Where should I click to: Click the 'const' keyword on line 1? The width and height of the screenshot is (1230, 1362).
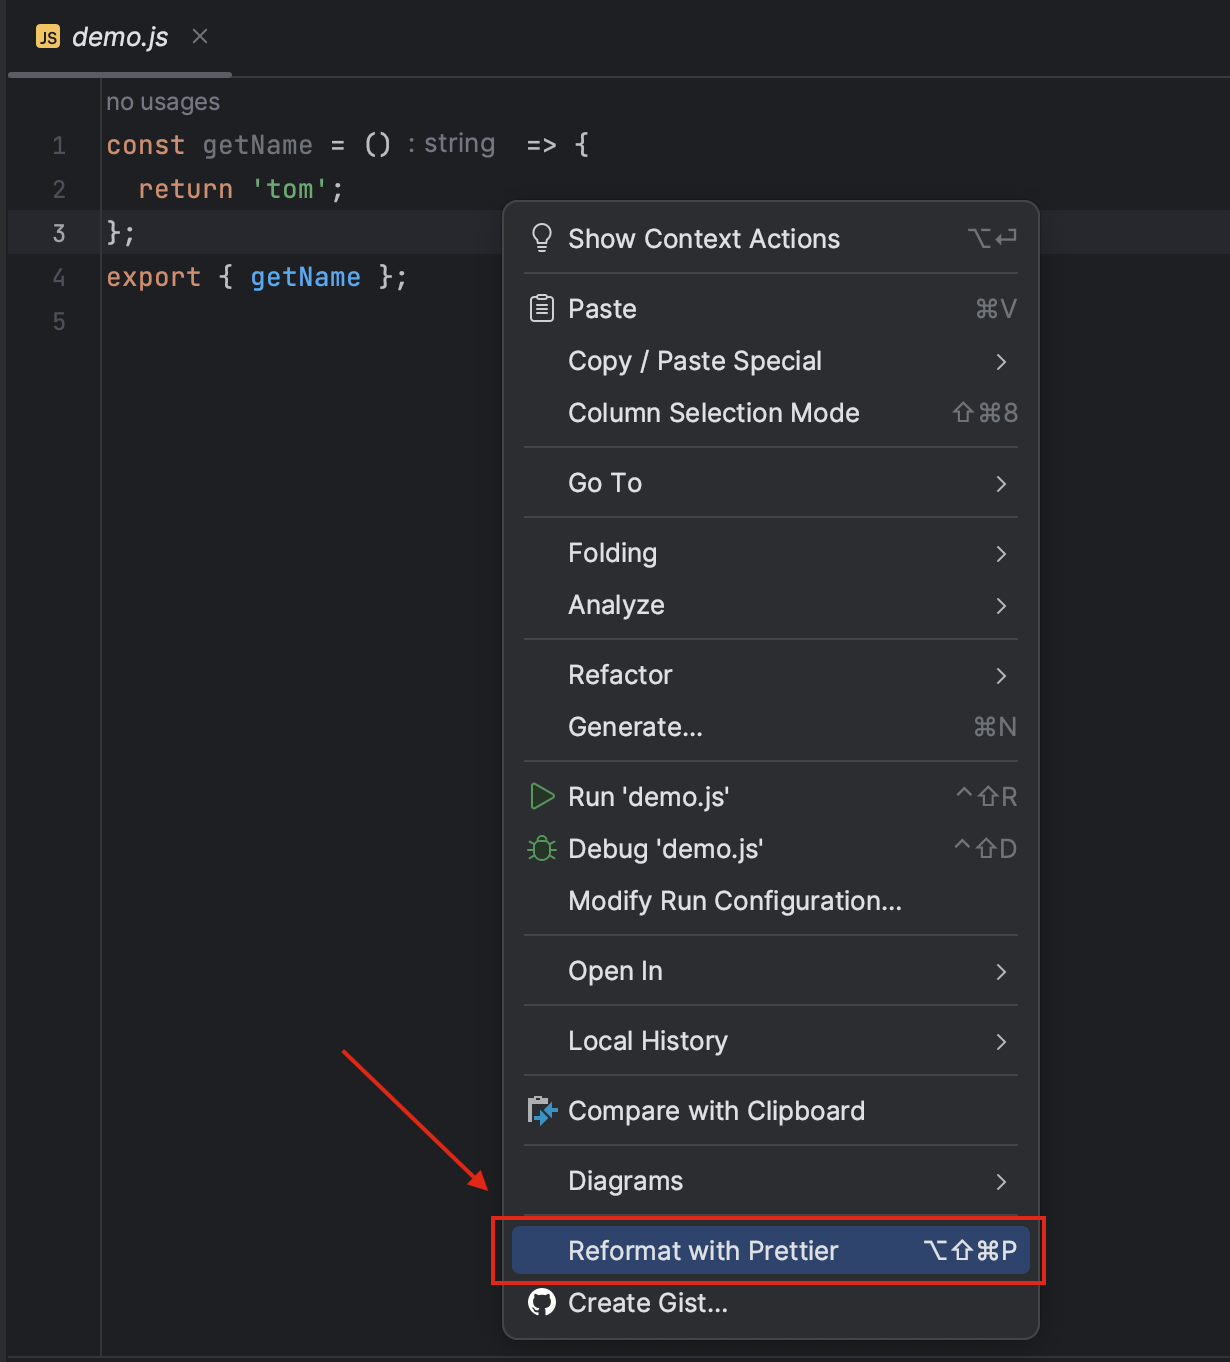pyautogui.click(x=146, y=145)
